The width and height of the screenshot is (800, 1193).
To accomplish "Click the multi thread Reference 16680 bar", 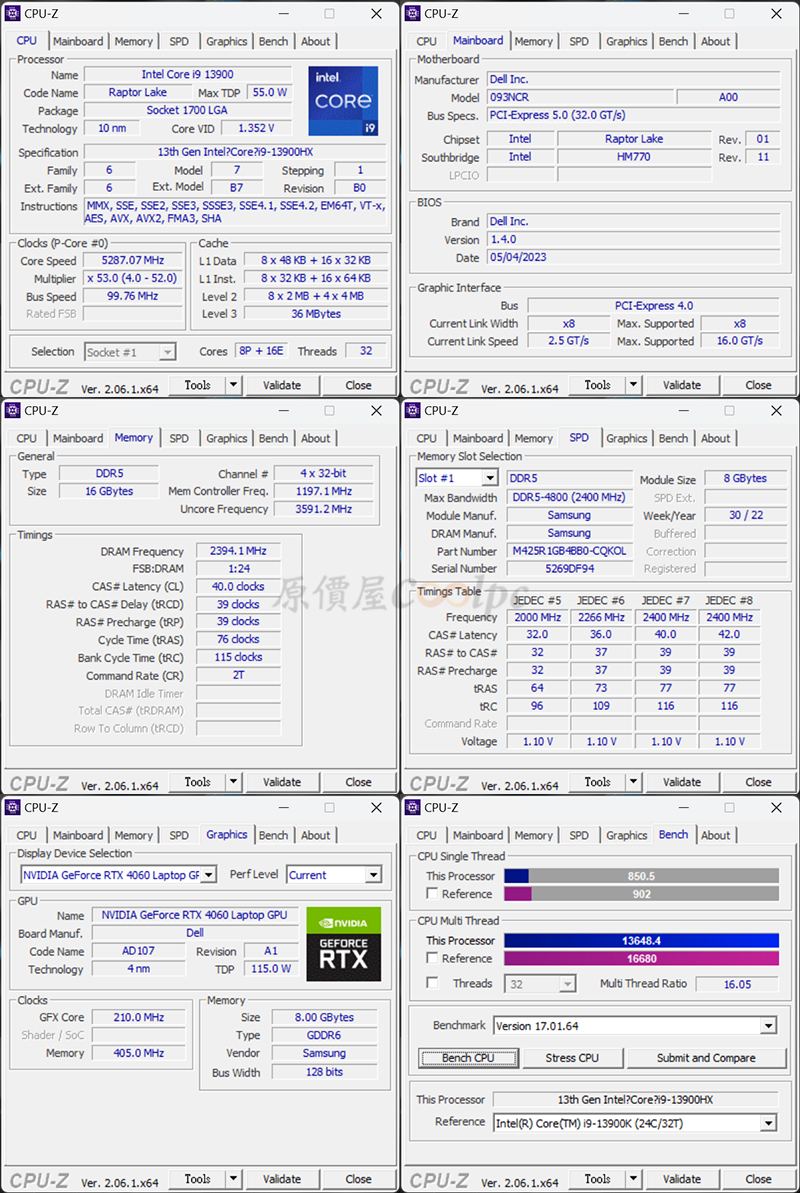I will (x=642, y=959).
